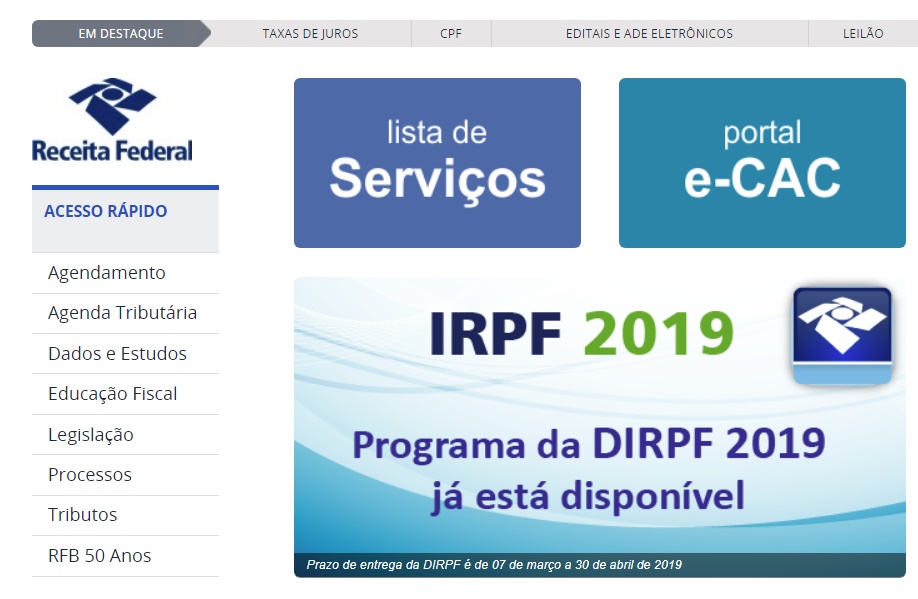
Task: Open the Agendamento link
Action: click(x=107, y=273)
